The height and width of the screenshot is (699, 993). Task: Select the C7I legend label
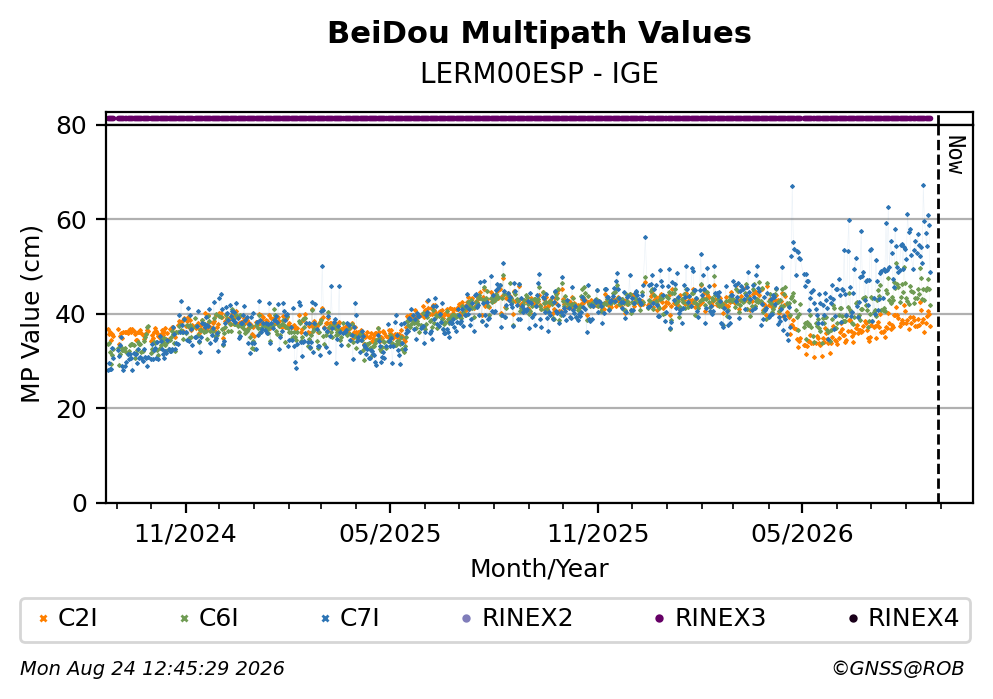360,618
